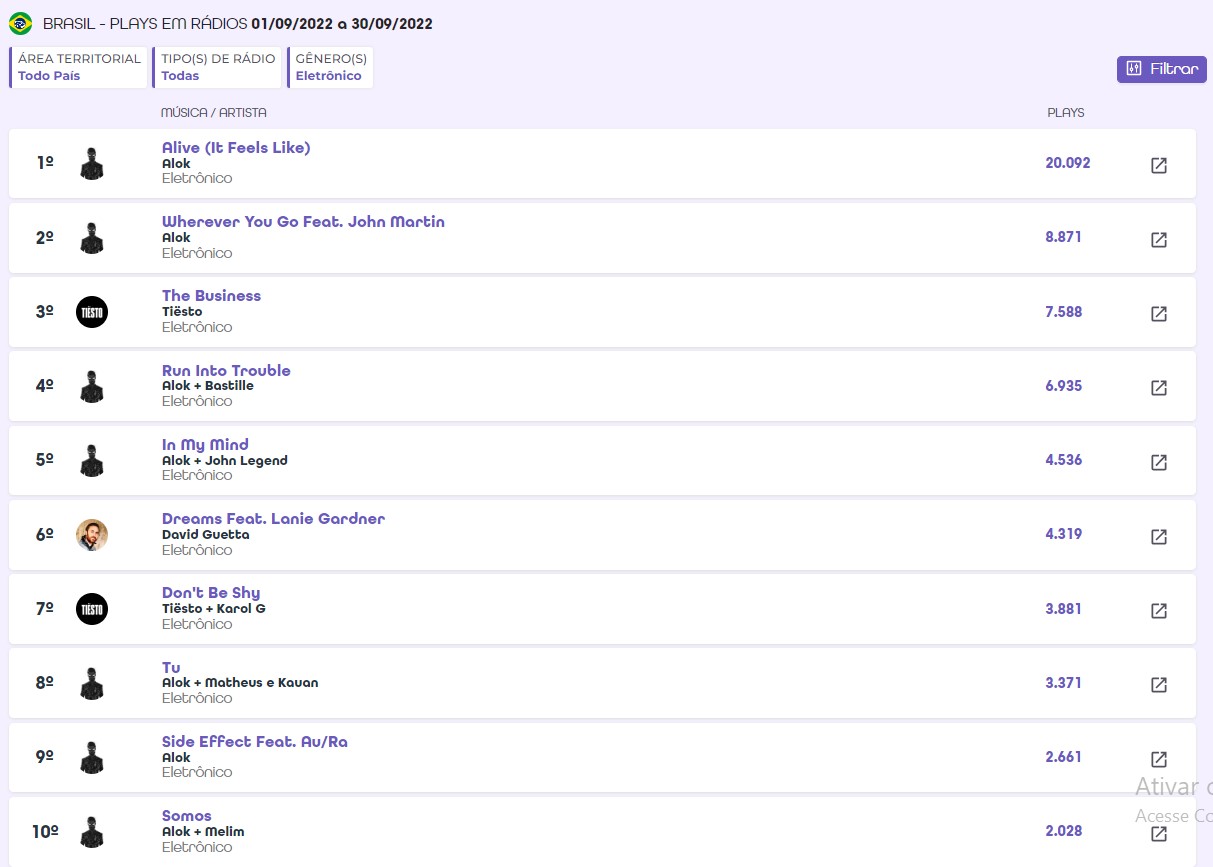Open song Wherever You Go Feat. John Martin

click(x=303, y=222)
